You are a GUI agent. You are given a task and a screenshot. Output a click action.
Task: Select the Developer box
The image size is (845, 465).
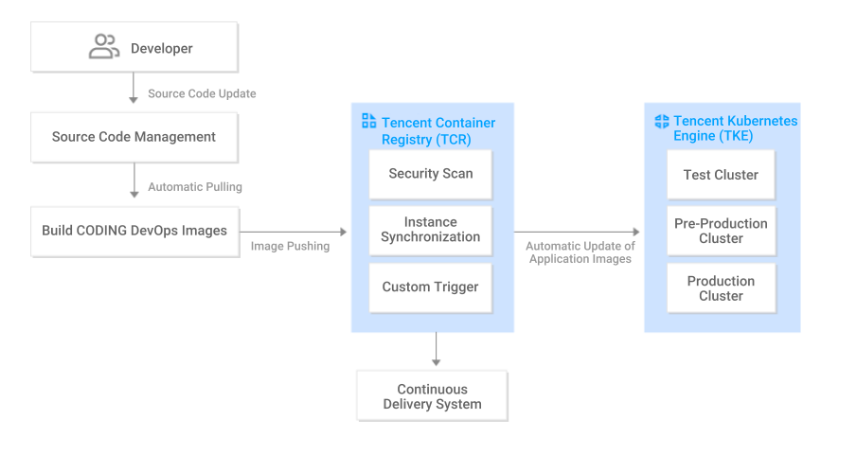point(134,47)
